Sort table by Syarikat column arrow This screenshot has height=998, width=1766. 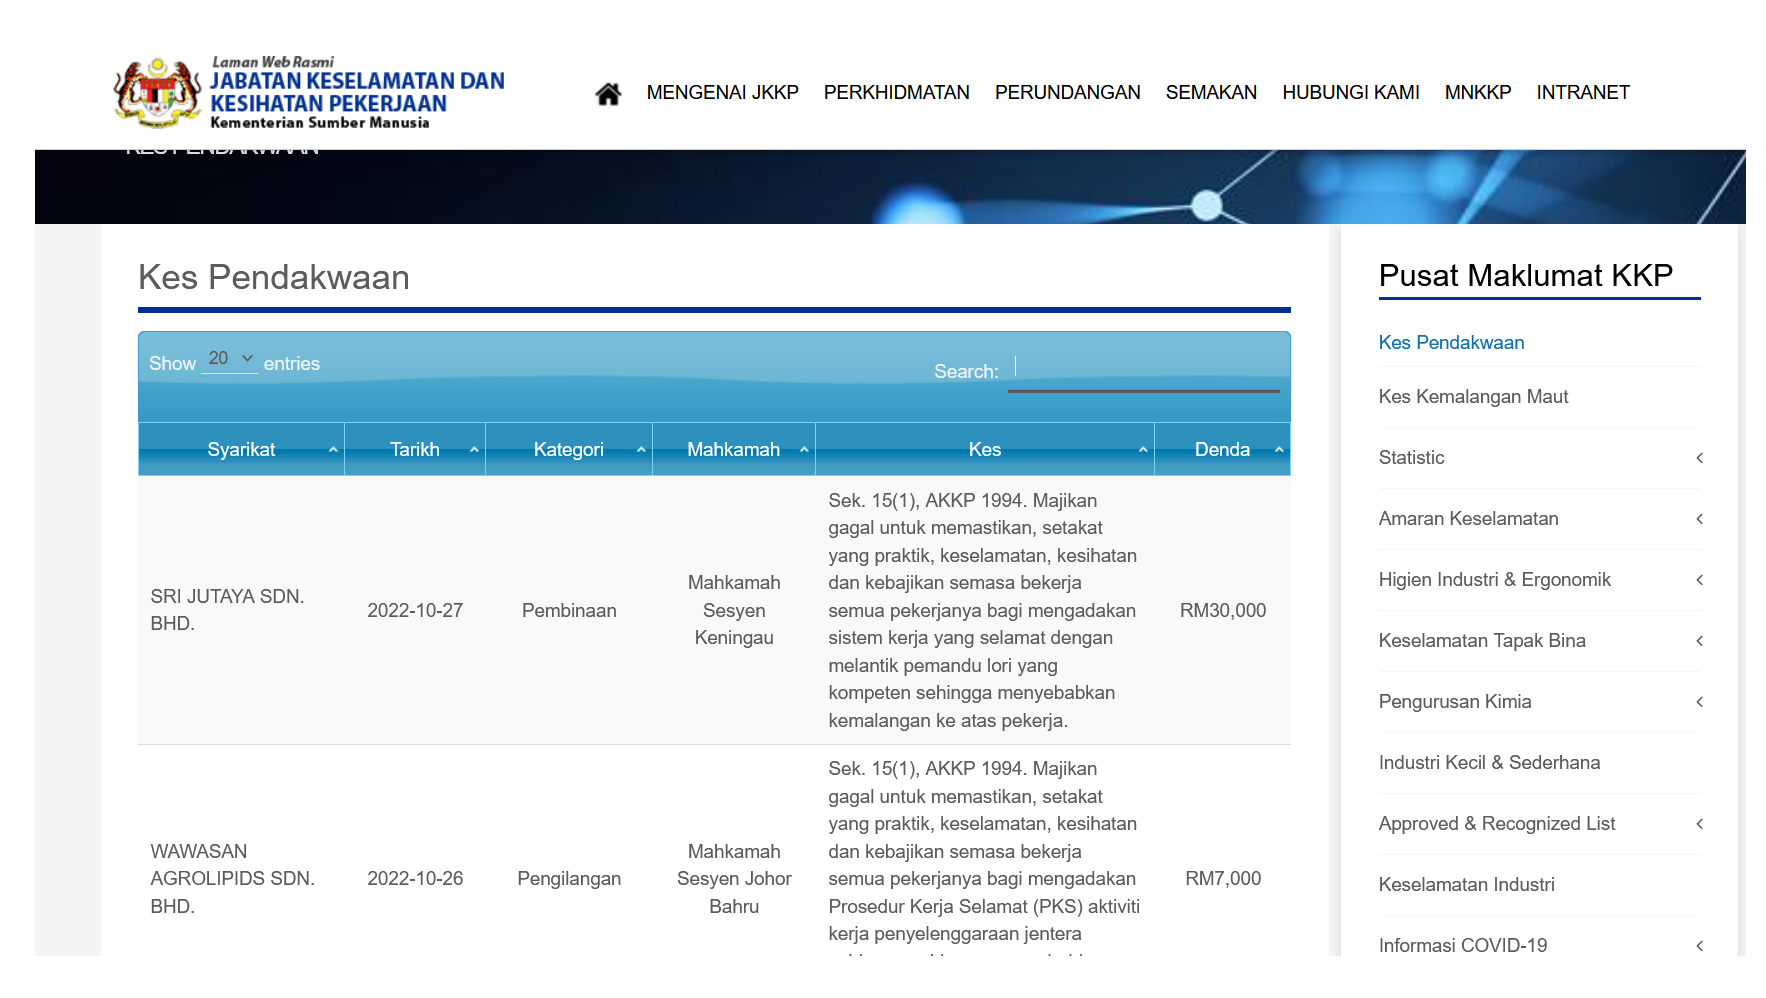click(x=333, y=450)
